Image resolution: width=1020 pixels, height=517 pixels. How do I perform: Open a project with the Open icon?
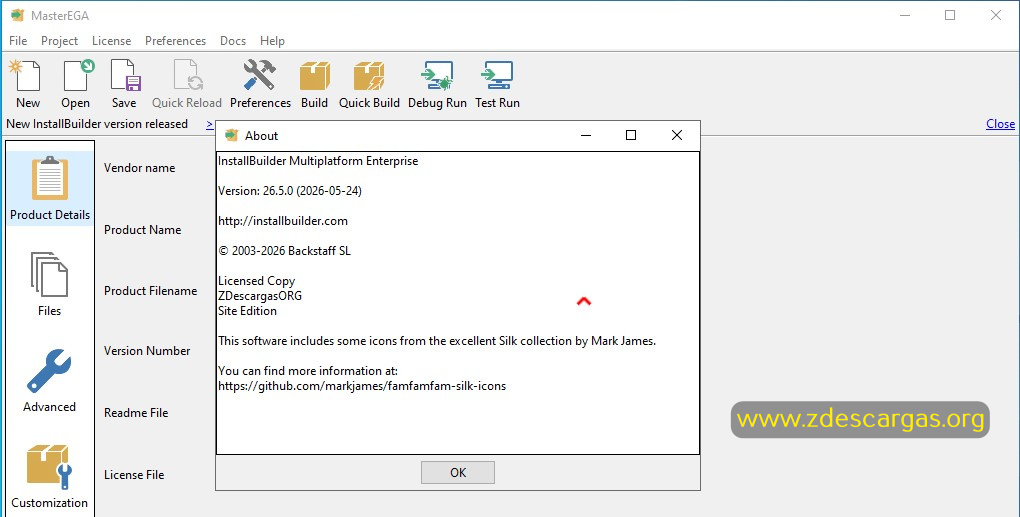76,84
